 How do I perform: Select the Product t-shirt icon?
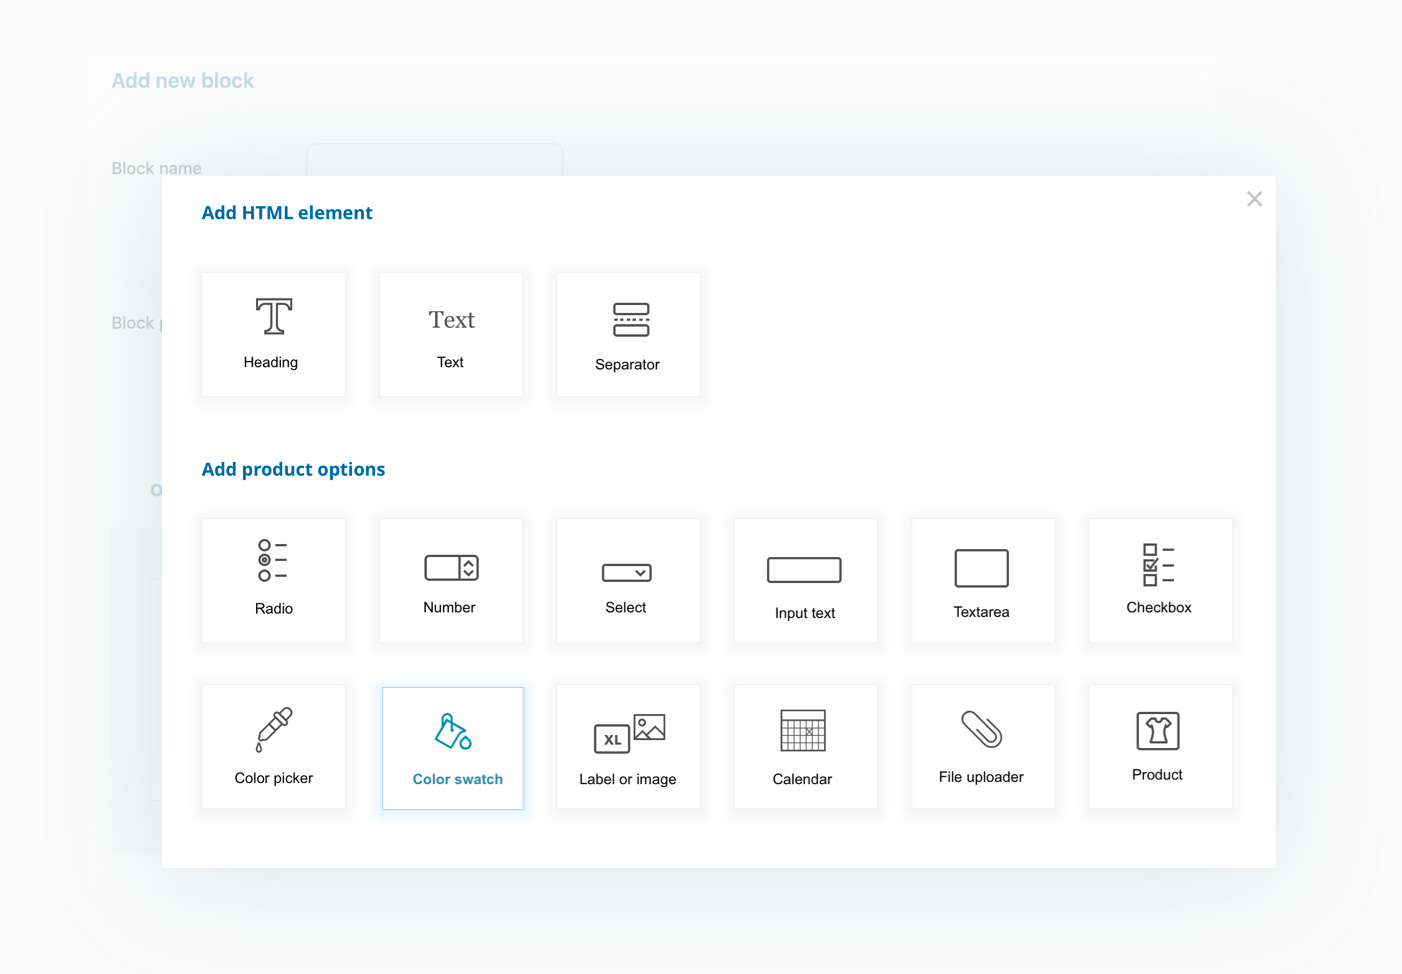click(x=1158, y=731)
